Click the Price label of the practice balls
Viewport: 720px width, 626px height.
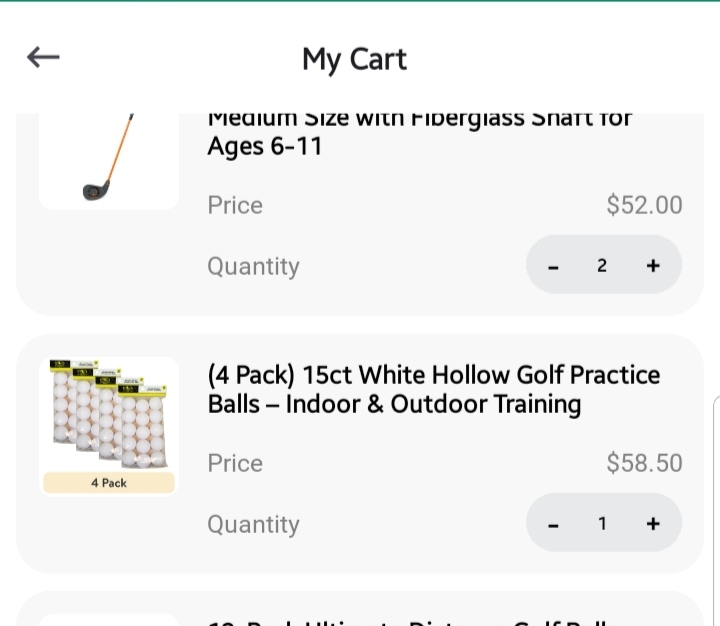(x=235, y=463)
